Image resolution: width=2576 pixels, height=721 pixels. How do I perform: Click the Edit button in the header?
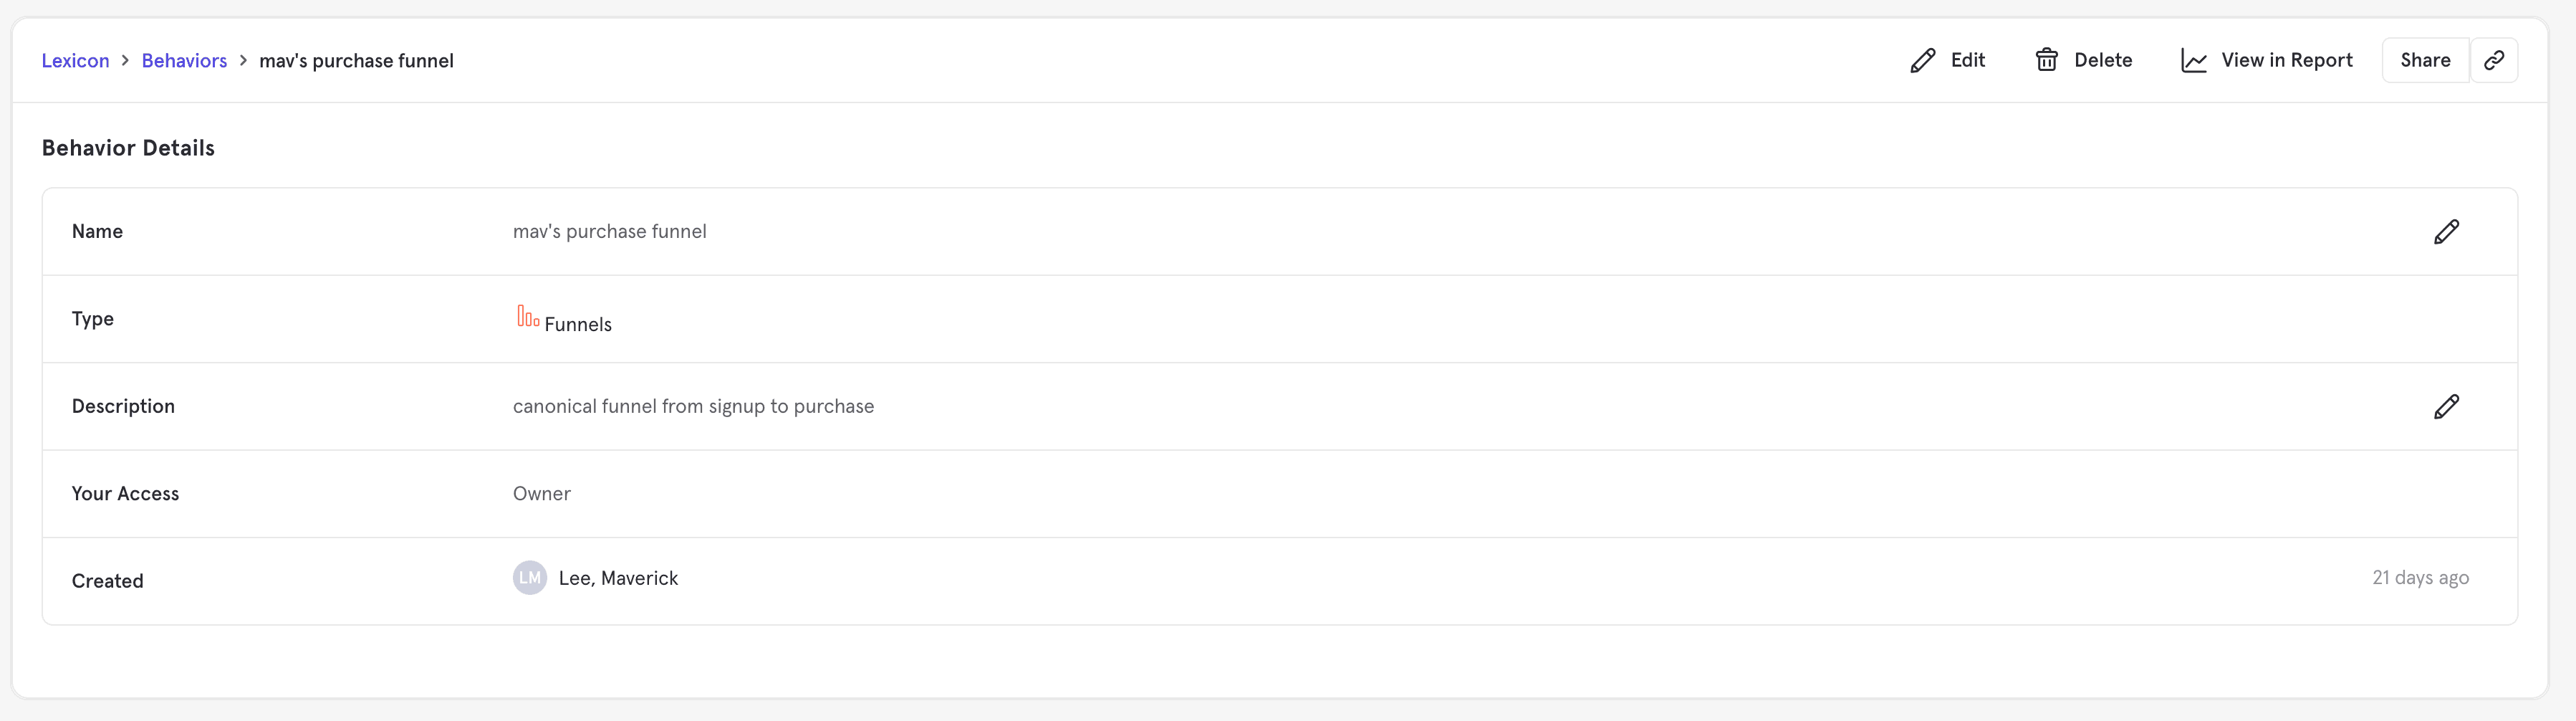pos(1947,60)
